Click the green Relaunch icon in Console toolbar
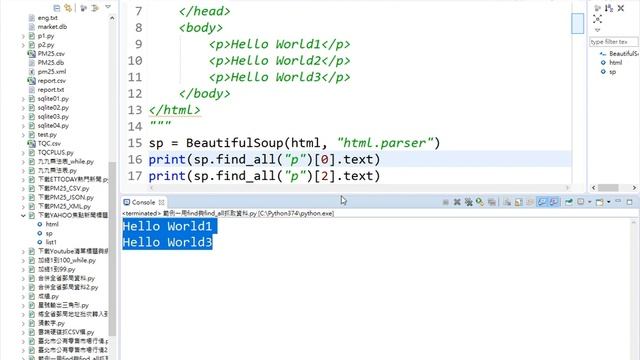640x360 pixels. (x=480, y=202)
